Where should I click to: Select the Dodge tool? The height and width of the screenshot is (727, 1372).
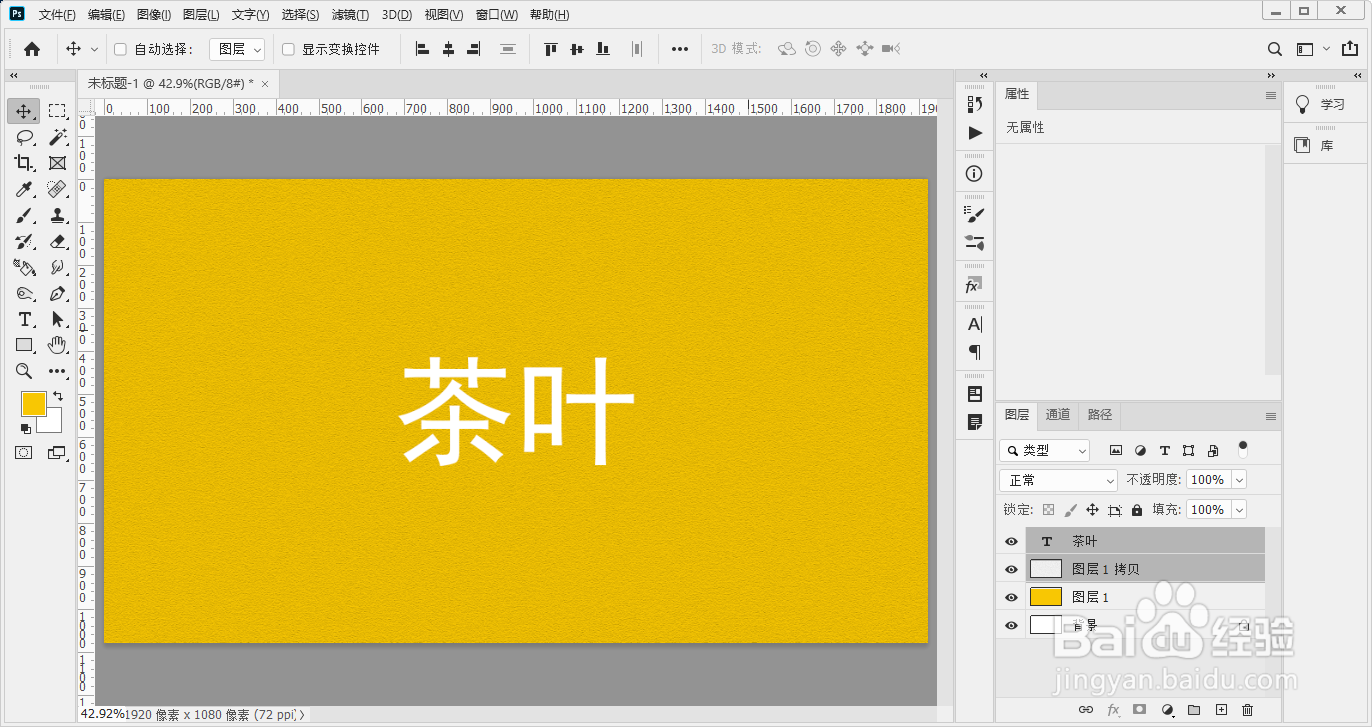(x=57, y=267)
